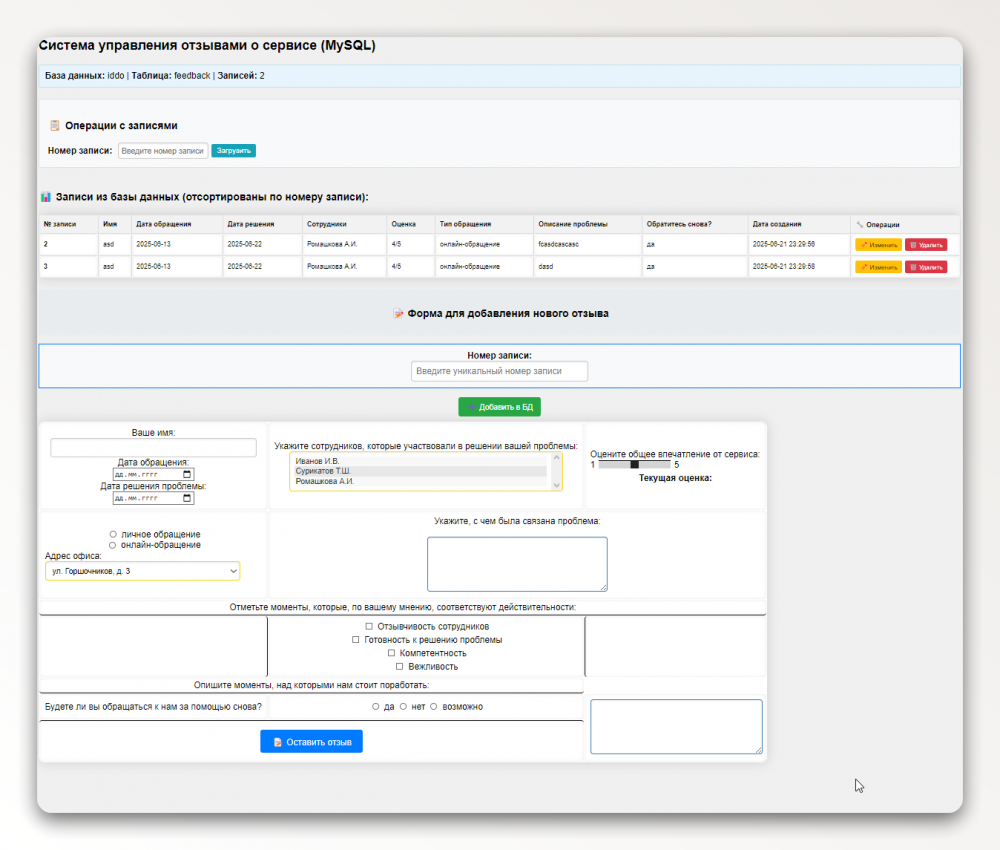
Task: Check the 'Отзывчивость сотрудников' checkbox
Action: tap(369, 626)
